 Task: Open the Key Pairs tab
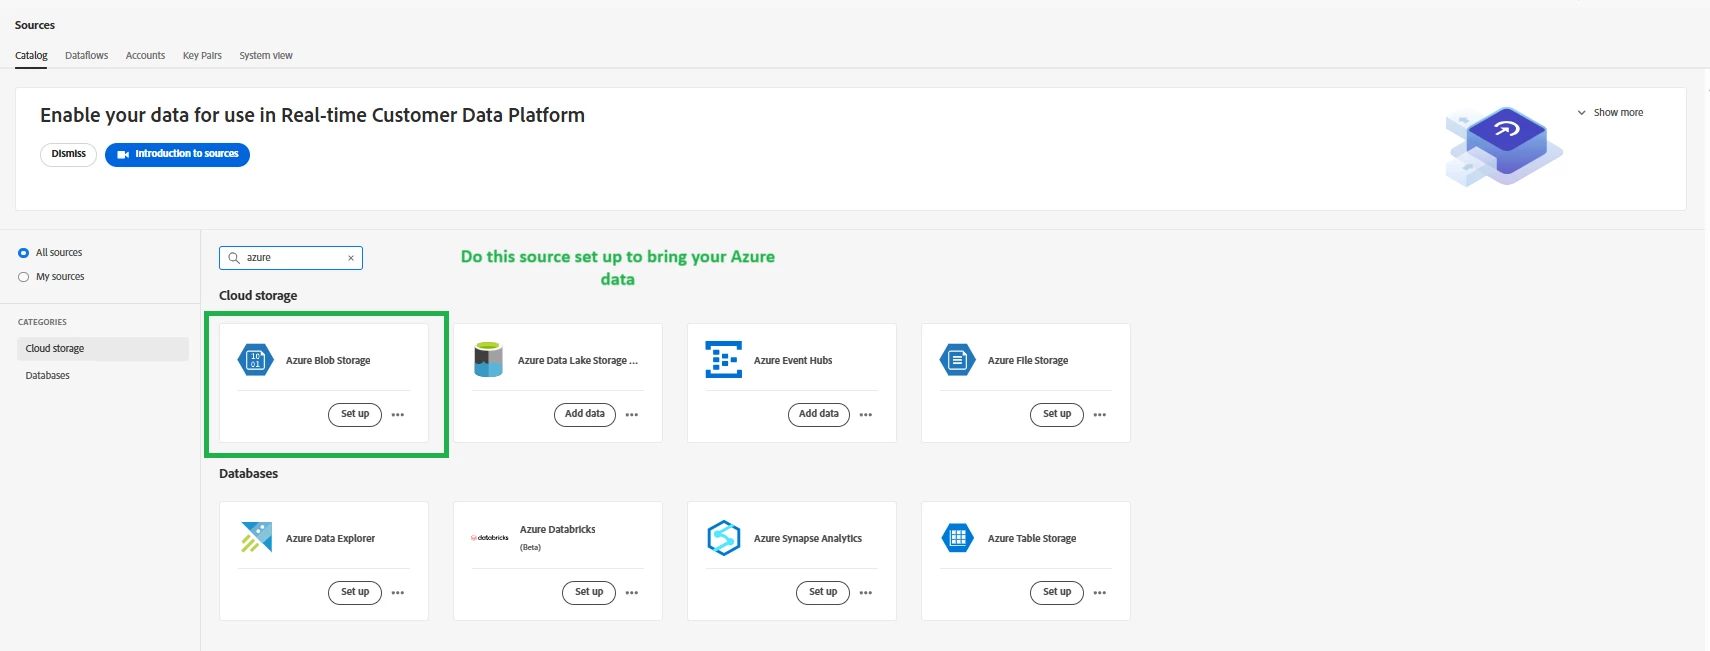pos(202,56)
